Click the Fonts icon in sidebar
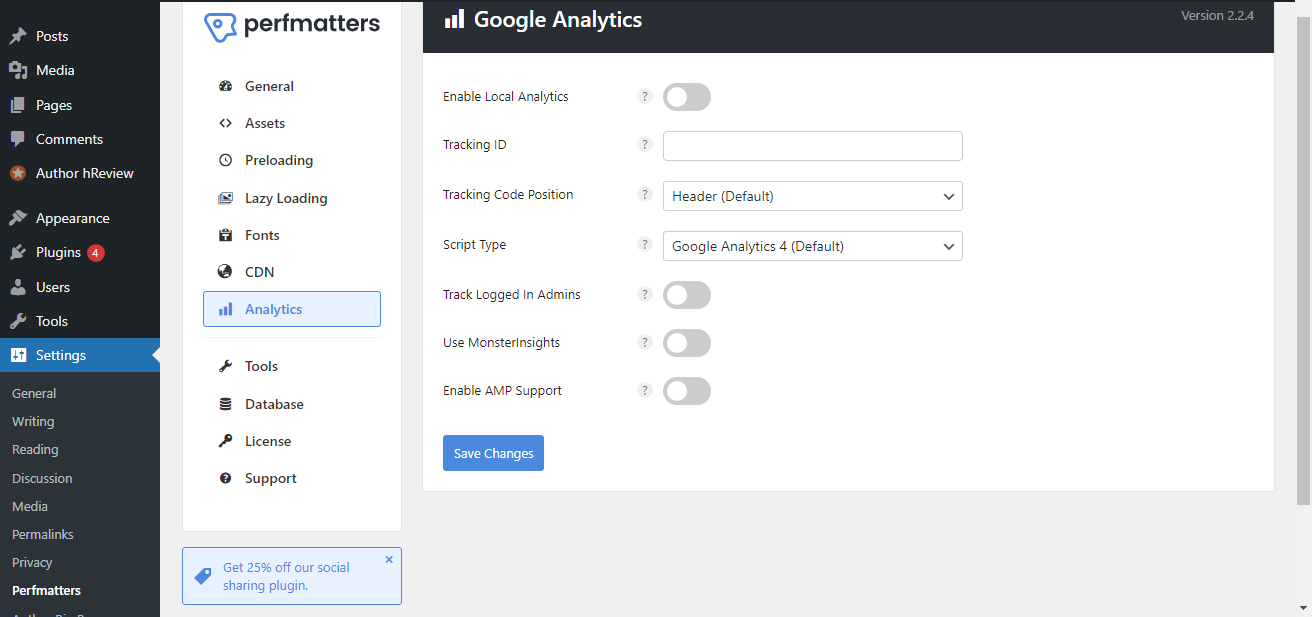Image resolution: width=1312 pixels, height=617 pixels. coord(225,235)
